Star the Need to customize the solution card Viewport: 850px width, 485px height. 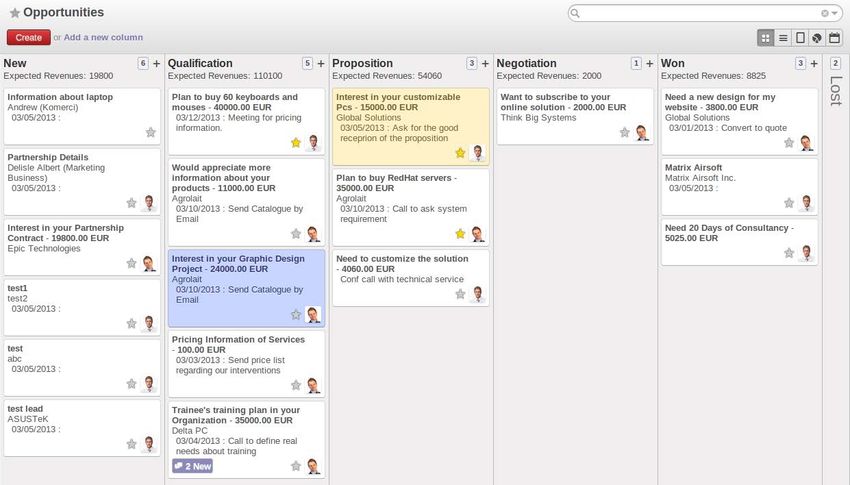[460, 294]
